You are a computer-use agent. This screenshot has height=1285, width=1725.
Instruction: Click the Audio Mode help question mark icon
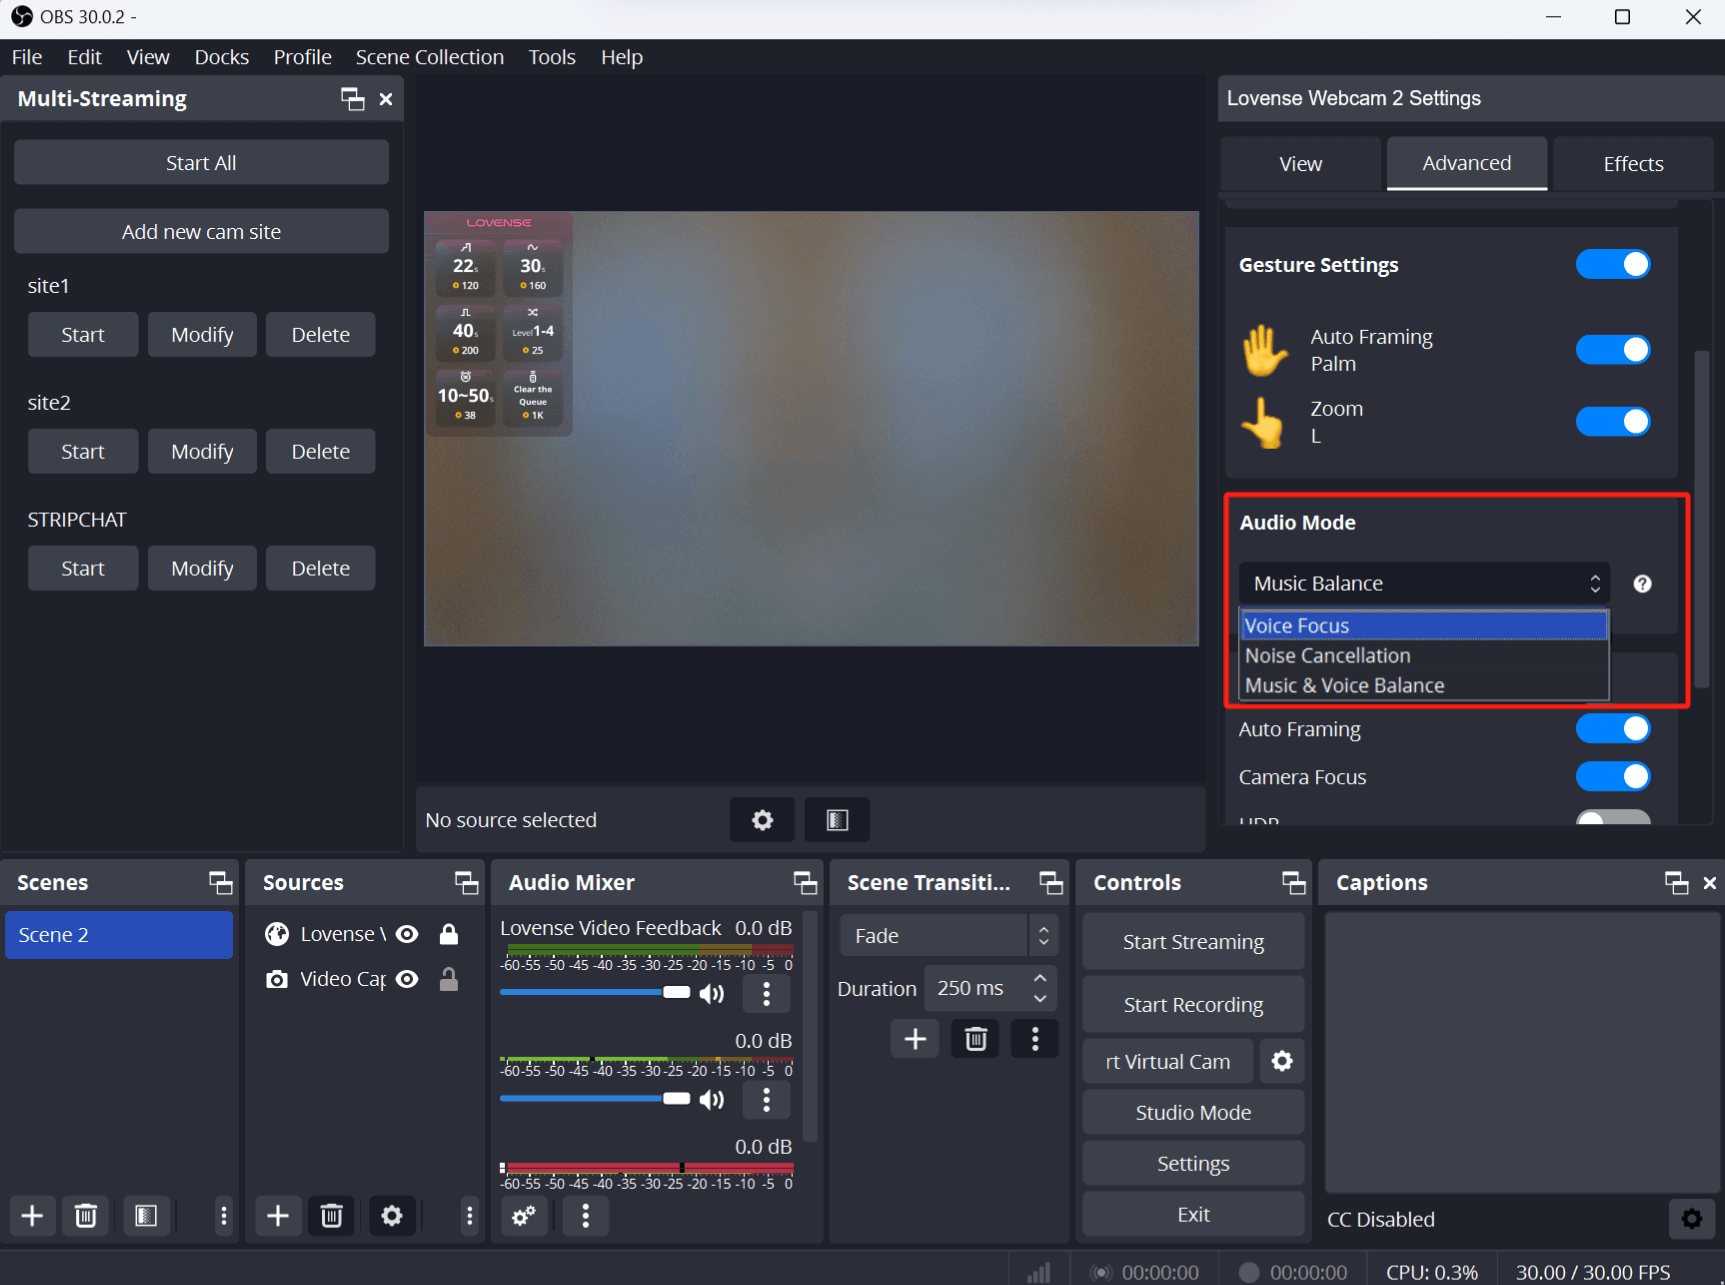click(1642, 584)
